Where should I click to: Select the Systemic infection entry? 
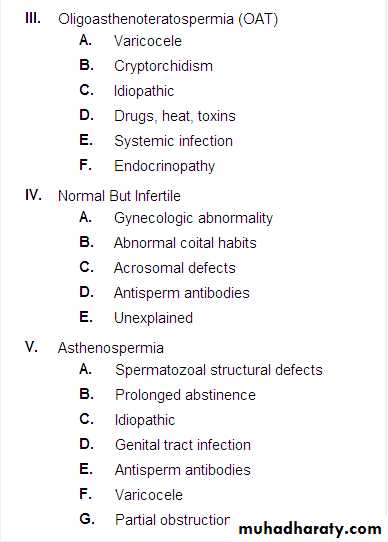pyautogui.click(x=173, y=141)
